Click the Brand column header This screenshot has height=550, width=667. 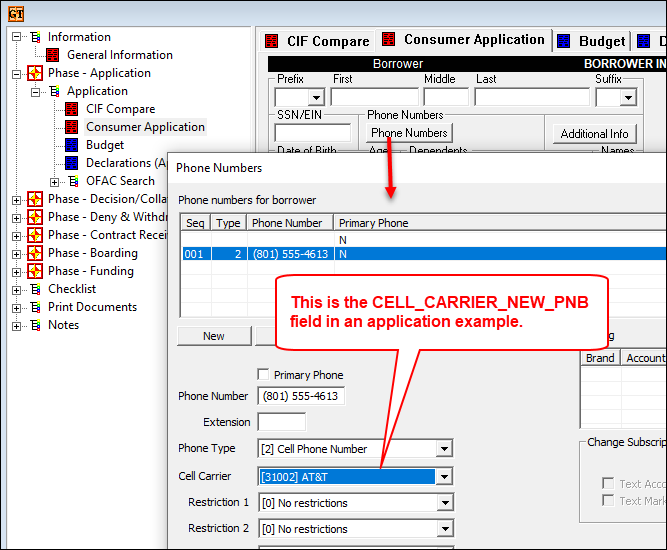tap(600, 358)
